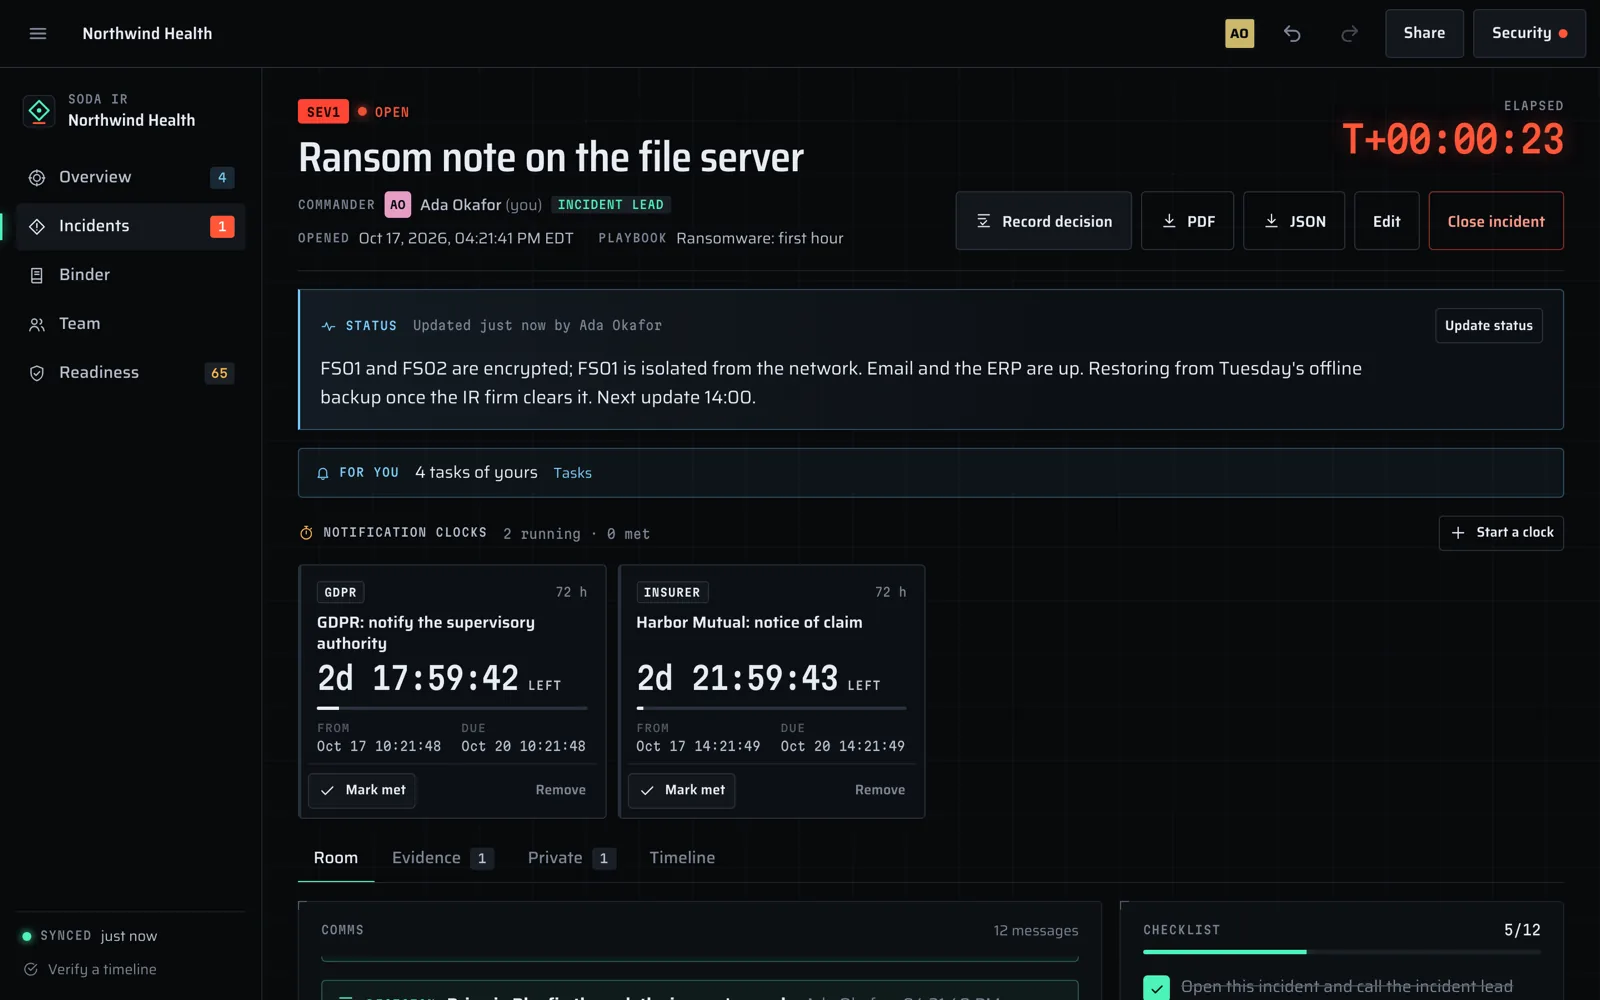1600x1000 pixels.
Task: Open the hamburger menu icon
Action: point(38,33)
